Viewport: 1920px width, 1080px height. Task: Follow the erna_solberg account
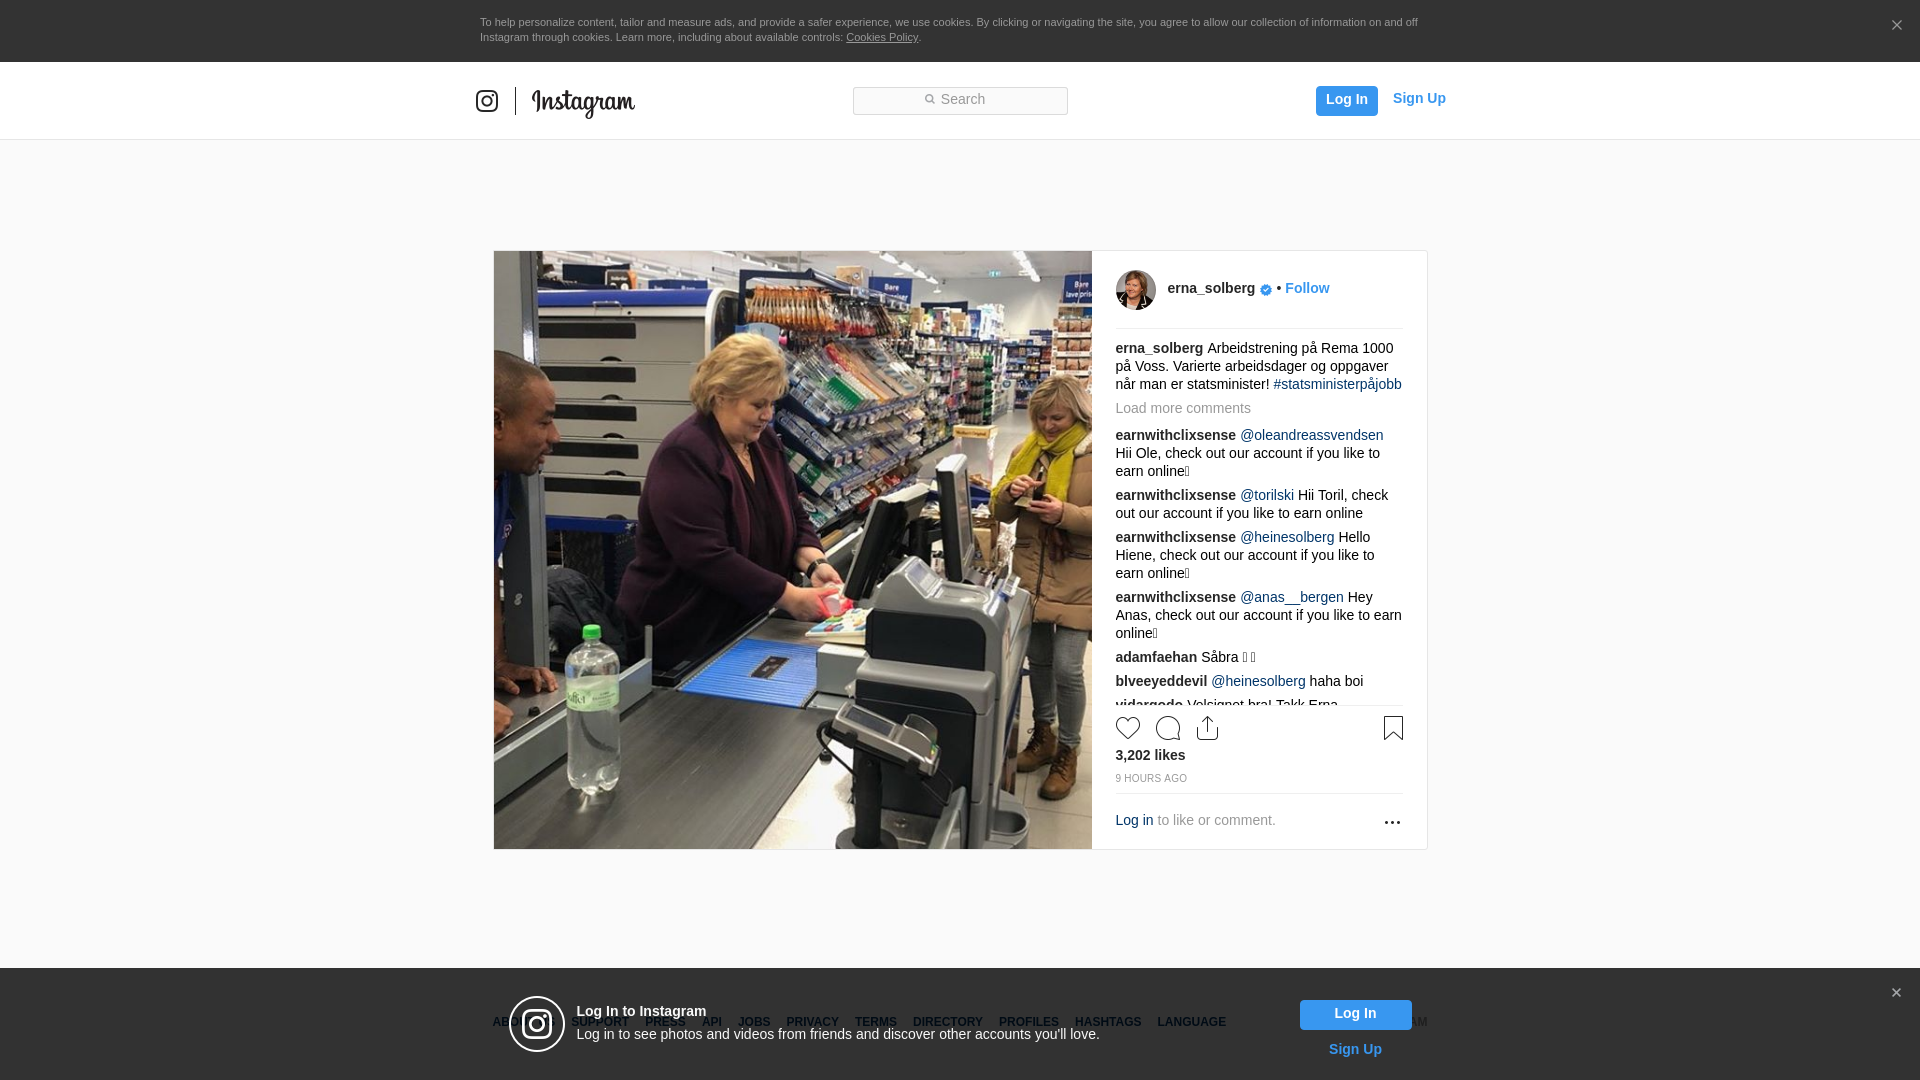[x=1307, y=288]
